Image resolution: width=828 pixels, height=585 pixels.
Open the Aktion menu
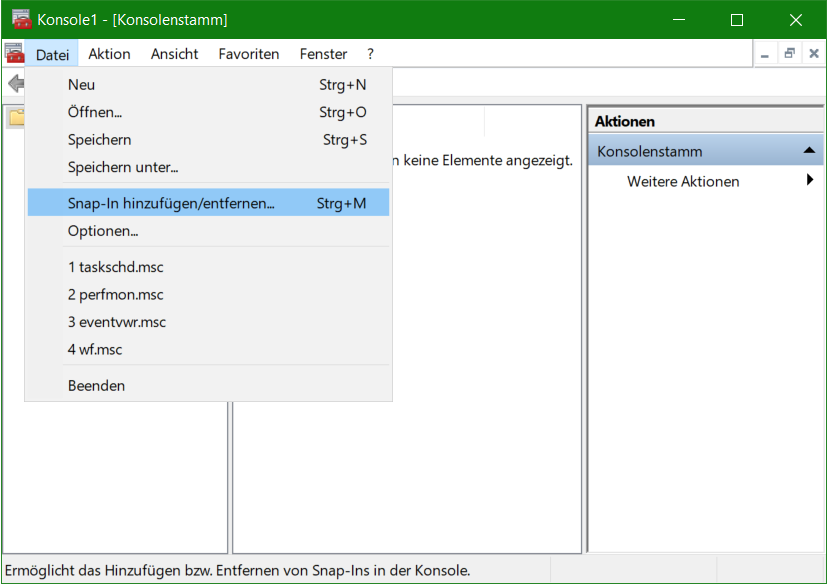pyautogui.click(x=109, y=54)
